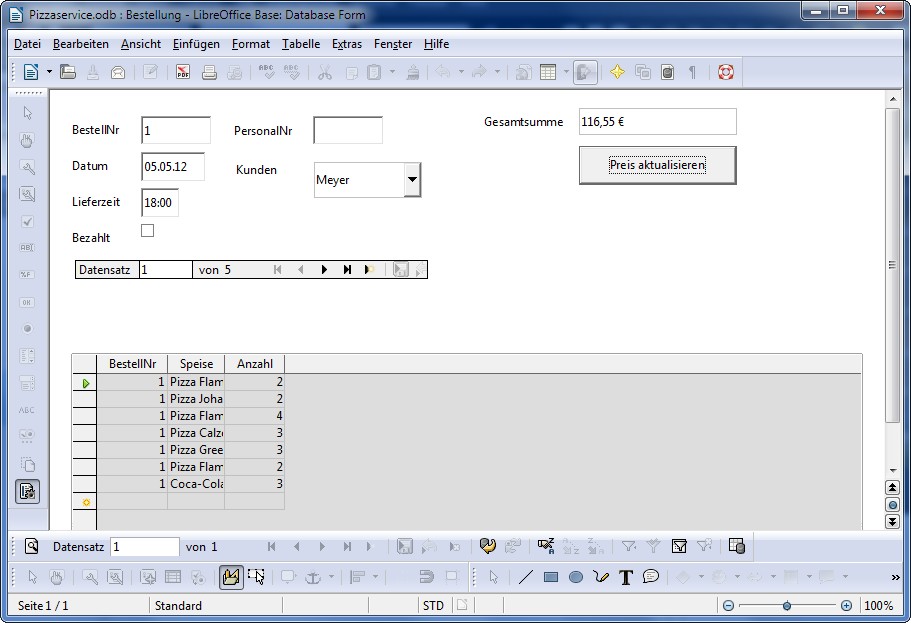Select the Rectangle drawing tool
This screenshot has width=911, height=623.
pyautogui.click(x=551, y=577)
